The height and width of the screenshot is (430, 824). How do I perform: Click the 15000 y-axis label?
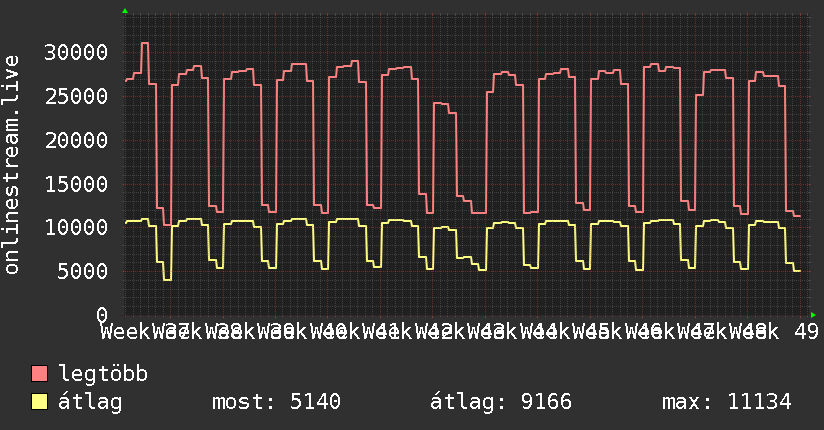click(76, 184)
